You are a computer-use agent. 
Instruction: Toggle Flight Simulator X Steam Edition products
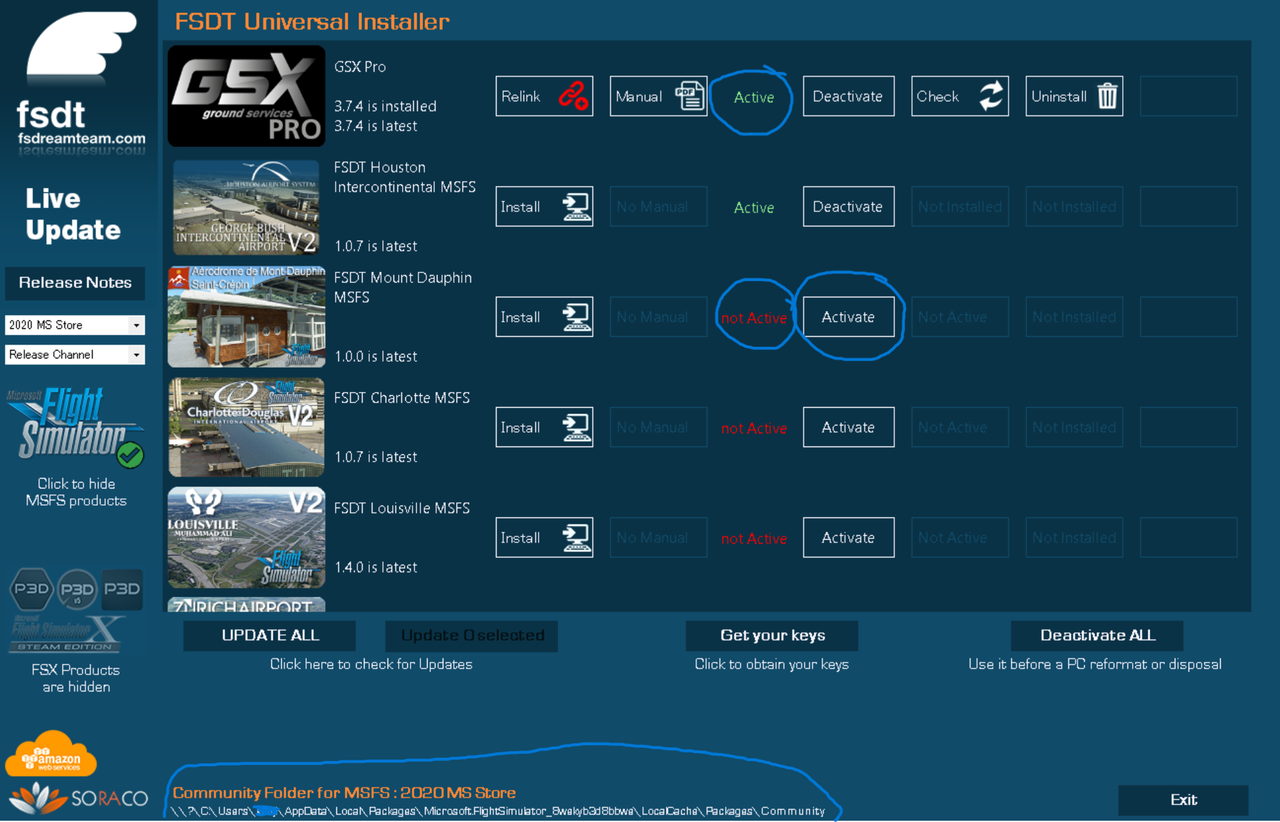pos(66,634)
